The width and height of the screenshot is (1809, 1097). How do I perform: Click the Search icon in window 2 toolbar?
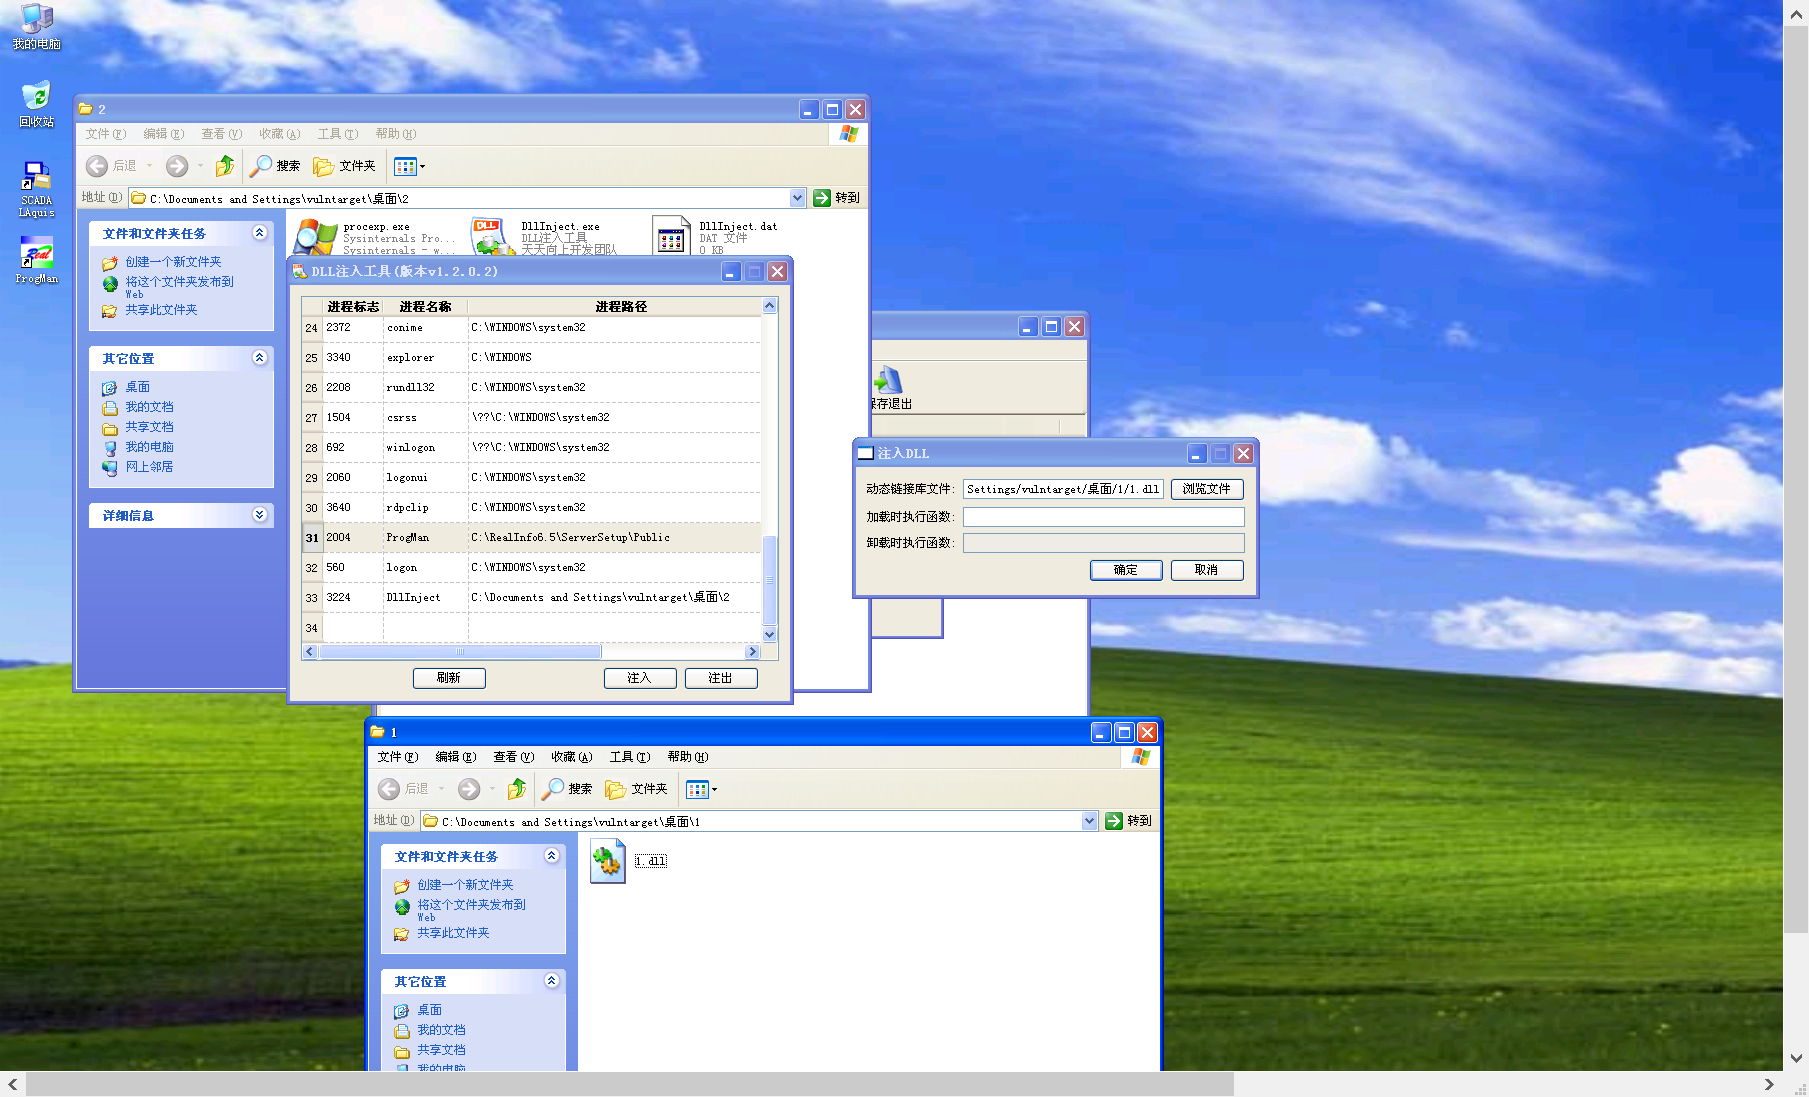point(275,166)
